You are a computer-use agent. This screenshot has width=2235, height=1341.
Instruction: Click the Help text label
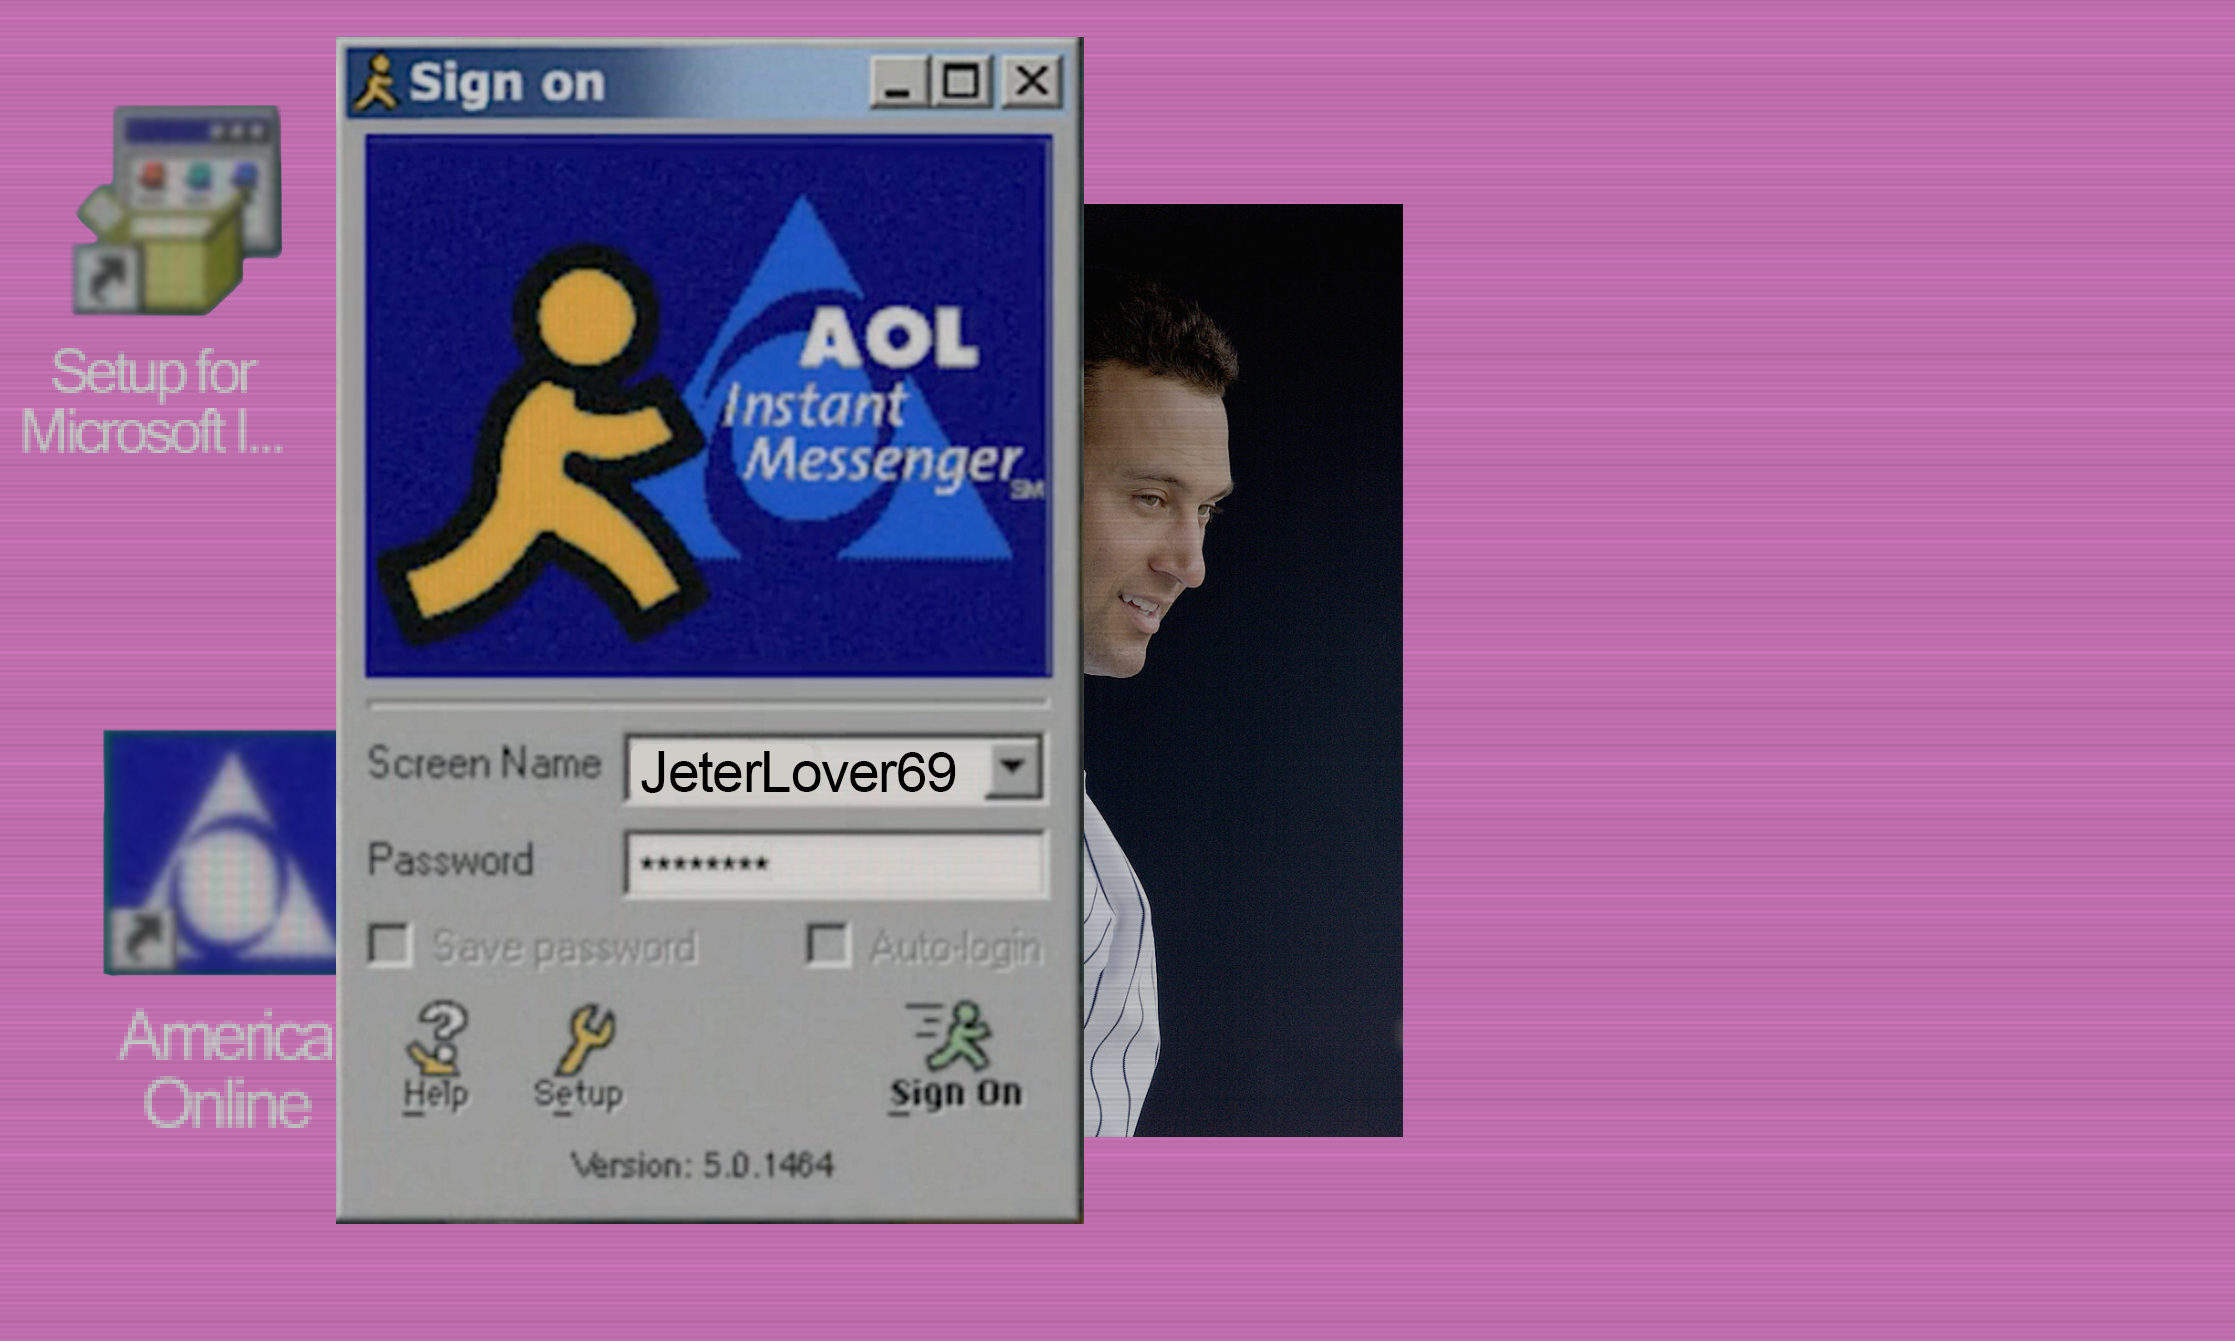point(436,1094)
